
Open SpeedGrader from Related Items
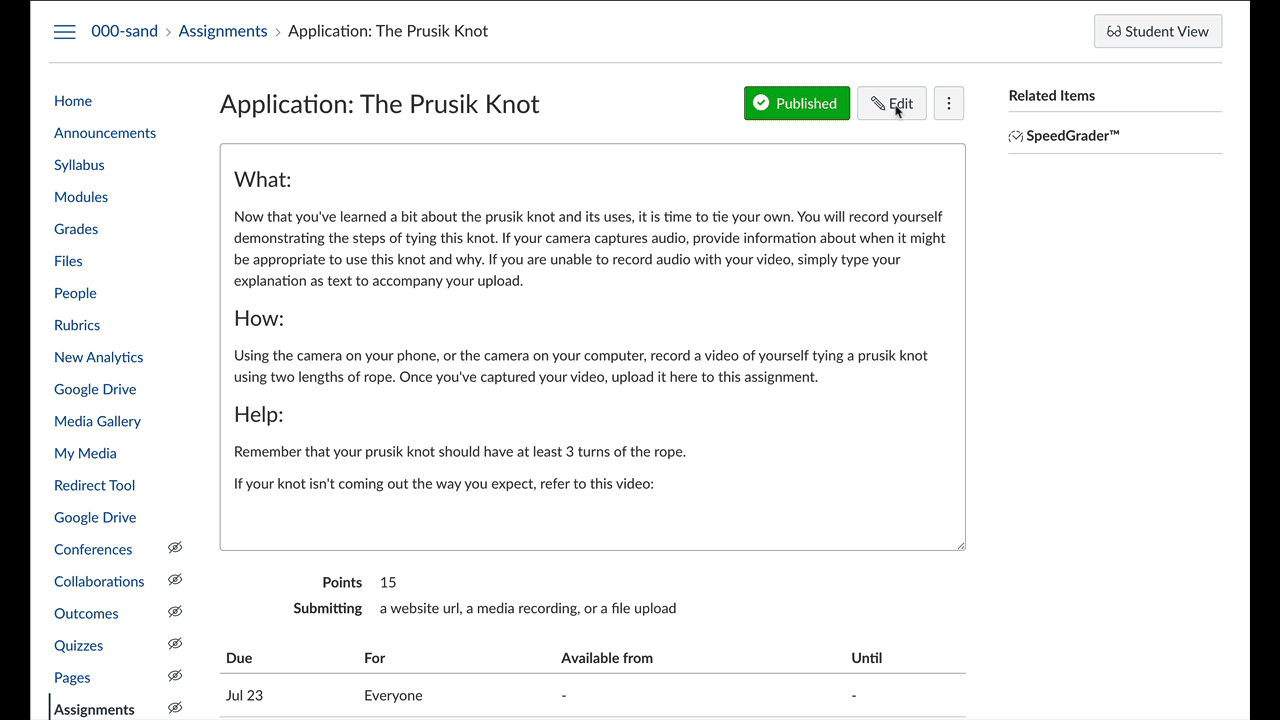[1071, 136]
